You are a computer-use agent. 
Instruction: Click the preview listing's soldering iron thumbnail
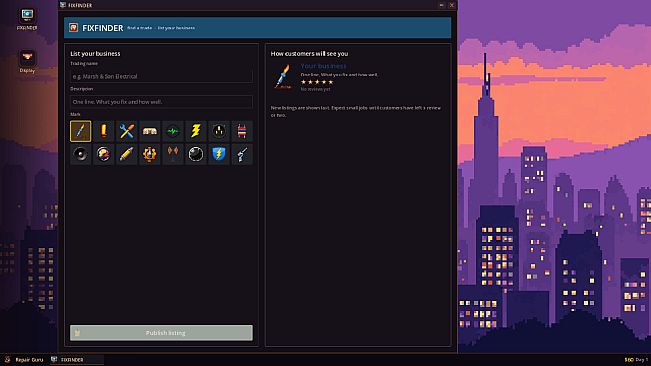point(283,77)
